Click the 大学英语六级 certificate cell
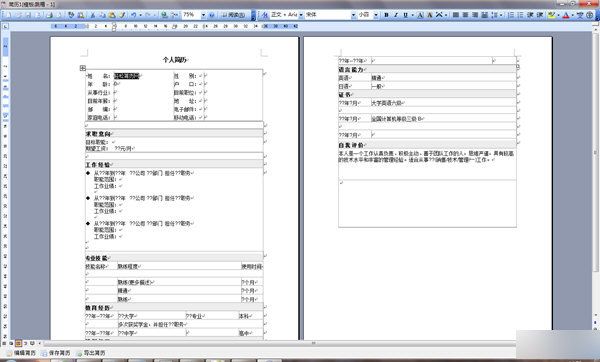The width and height of the screenshot is (600, 362). (x=386, y=103)
